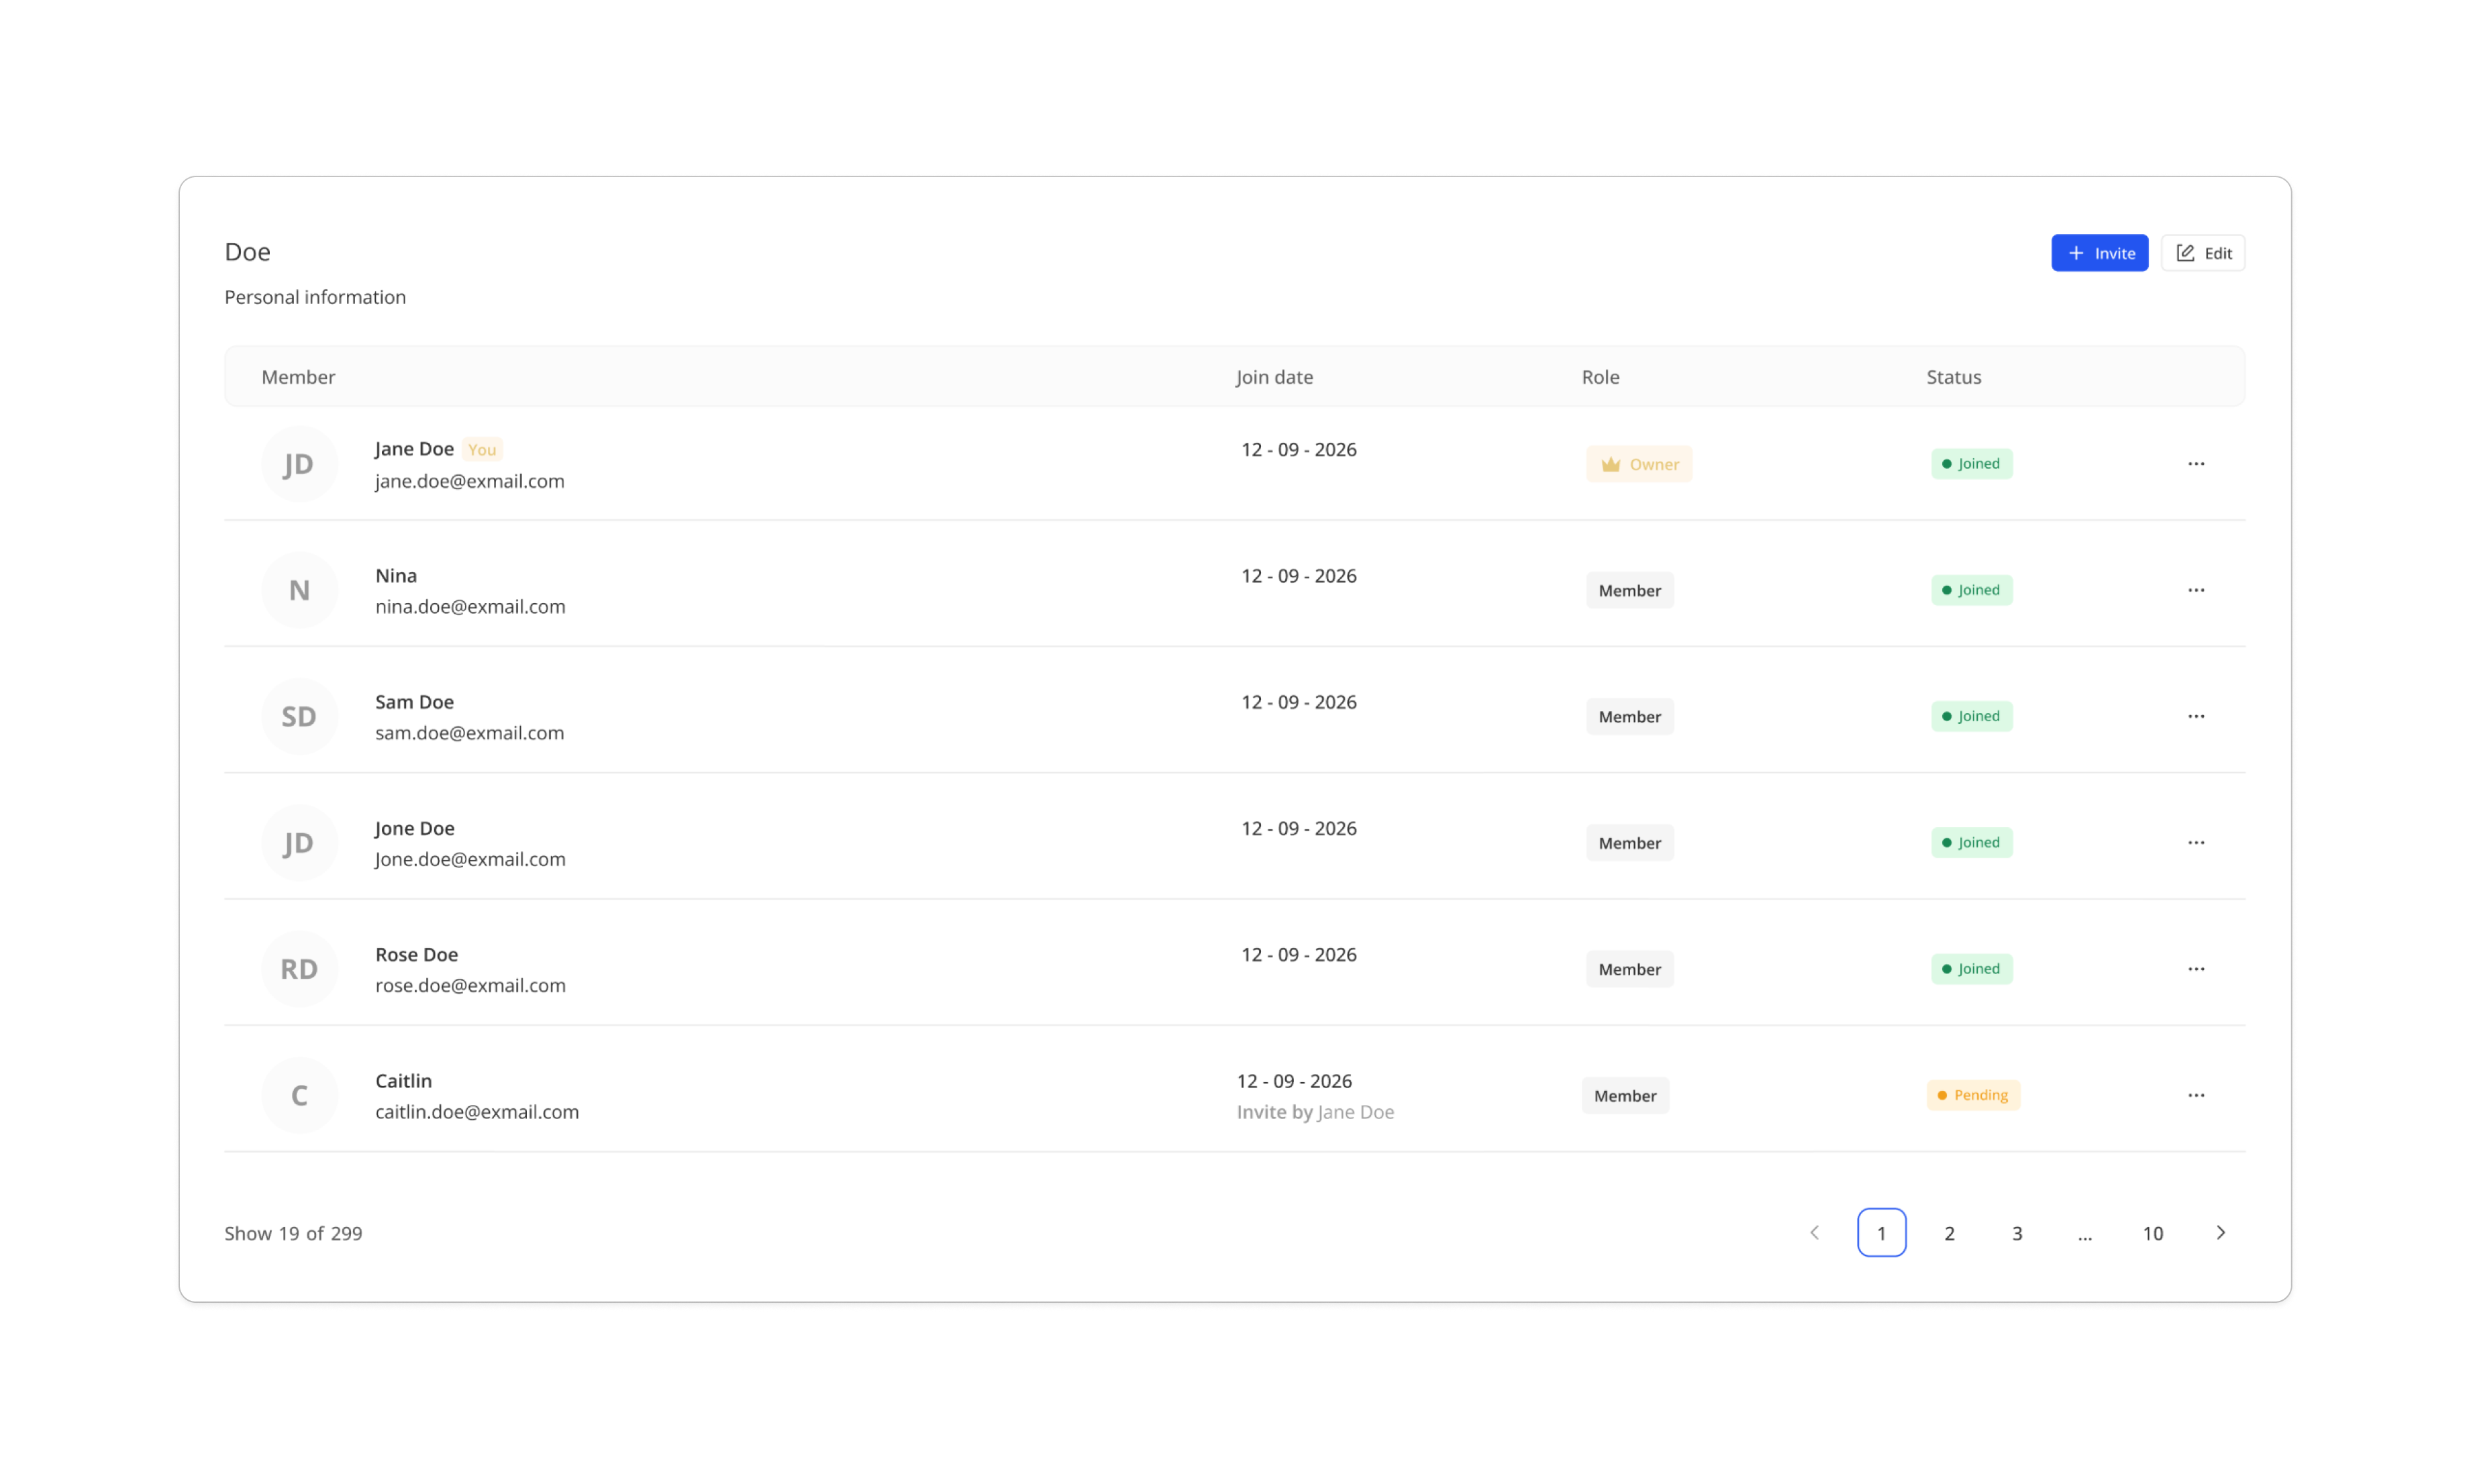Open more options for Jone Doe row
Viewport: 2471px width, 1484px height.
tap(2195, 842)
